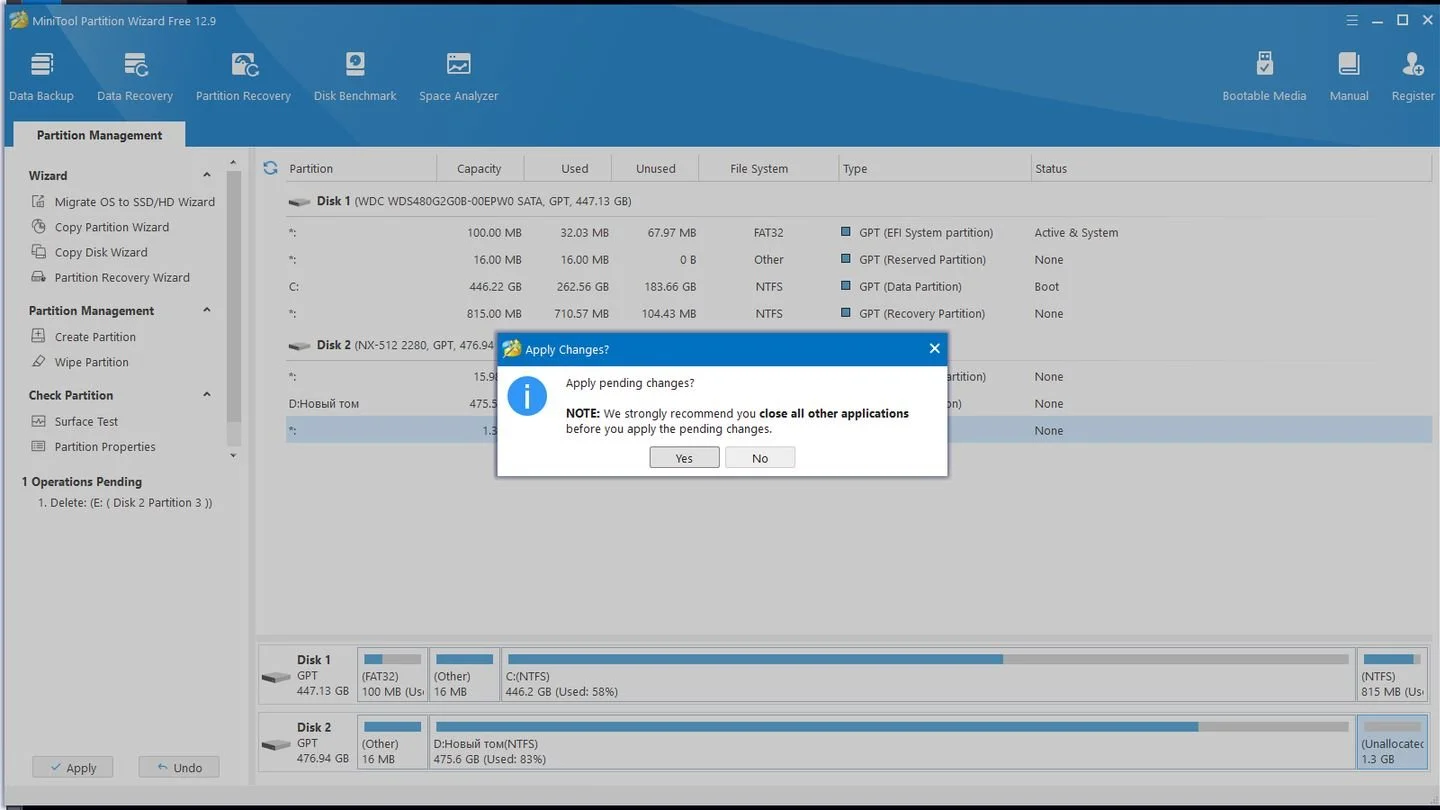Confirm changes with the Yes button

click(684, 458)
